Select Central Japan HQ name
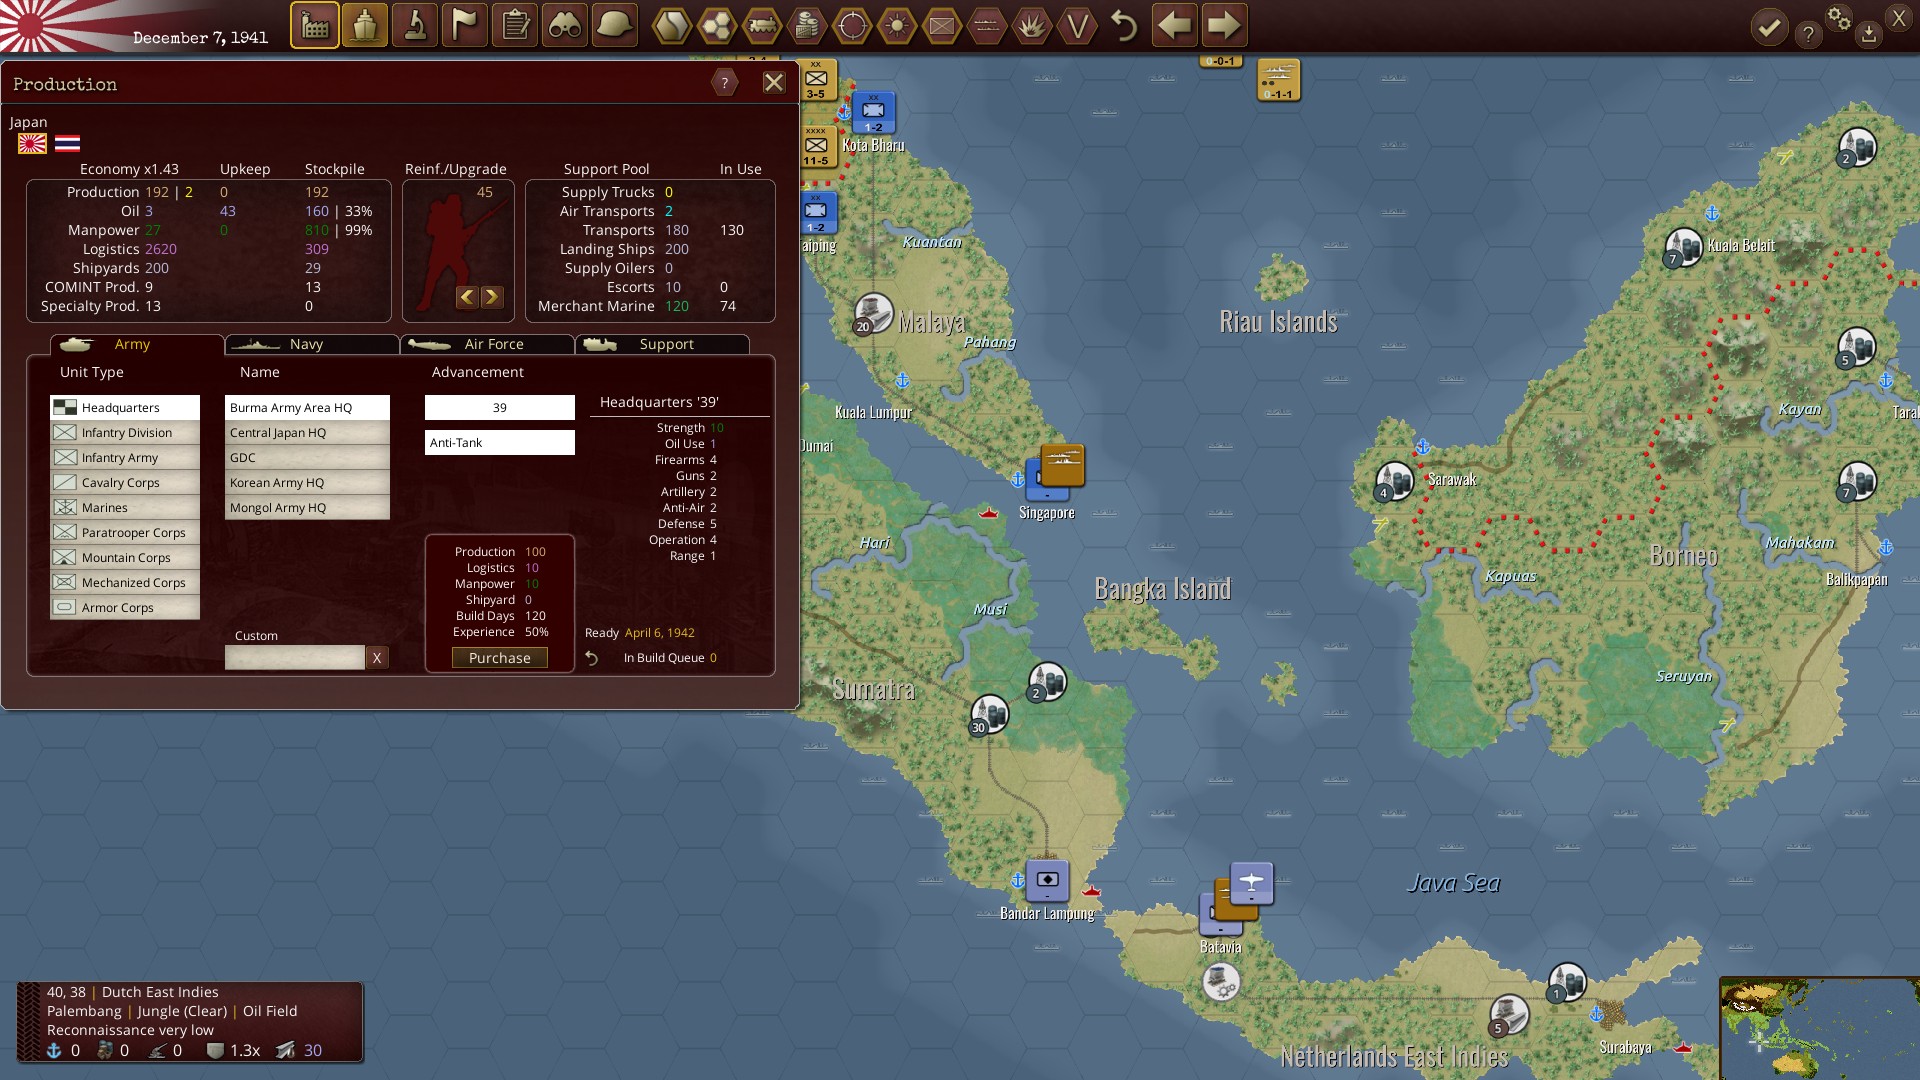The width and height of the screenshot is (1920, 1080). [x=307, y=432]
